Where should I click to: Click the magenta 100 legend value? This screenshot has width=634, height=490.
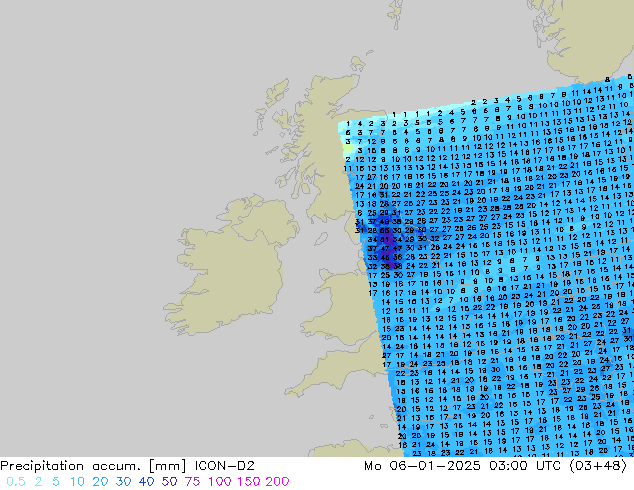[220, 482]
